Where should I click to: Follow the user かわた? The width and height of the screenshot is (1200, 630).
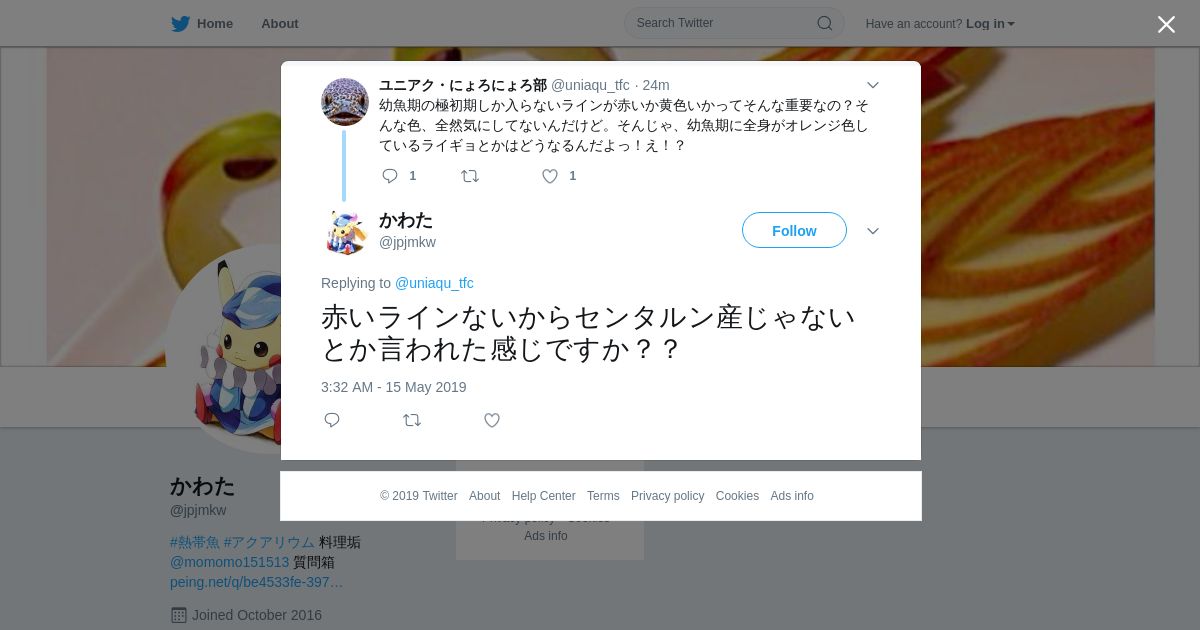pyautogui.click(x=794, y=230)
